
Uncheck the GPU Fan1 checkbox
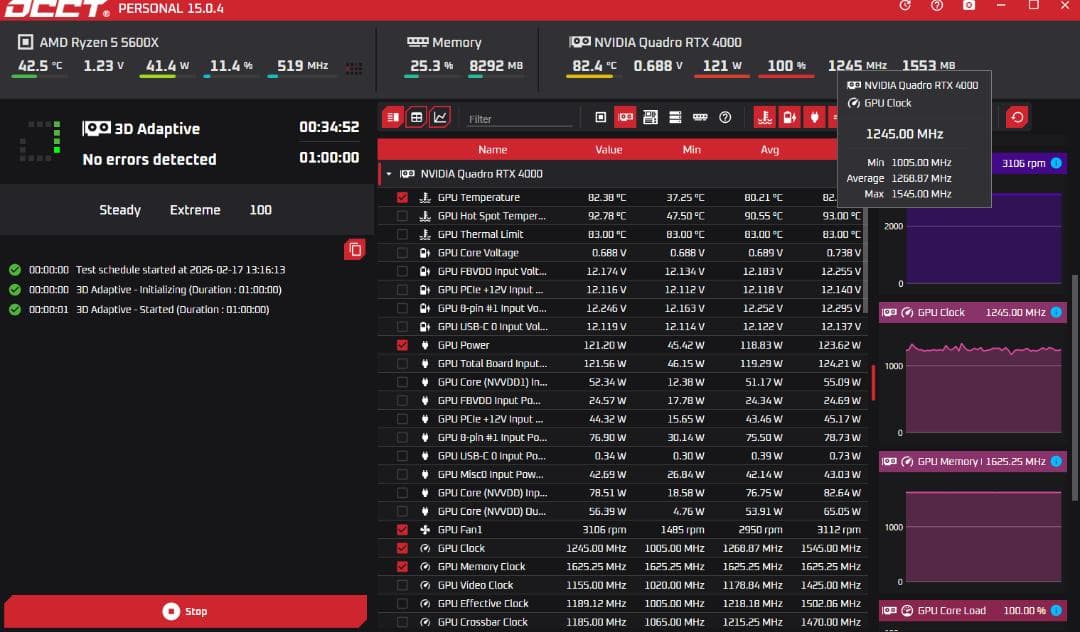402,530
